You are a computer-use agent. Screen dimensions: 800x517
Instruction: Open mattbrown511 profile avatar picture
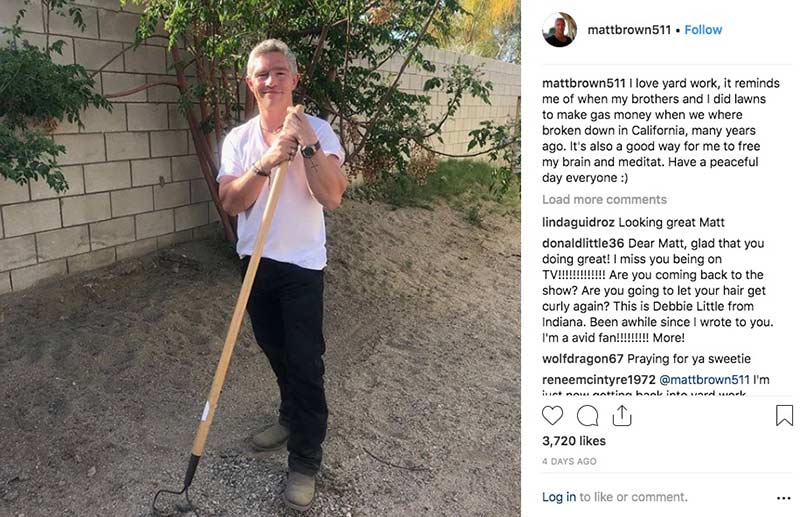(559, 30)
